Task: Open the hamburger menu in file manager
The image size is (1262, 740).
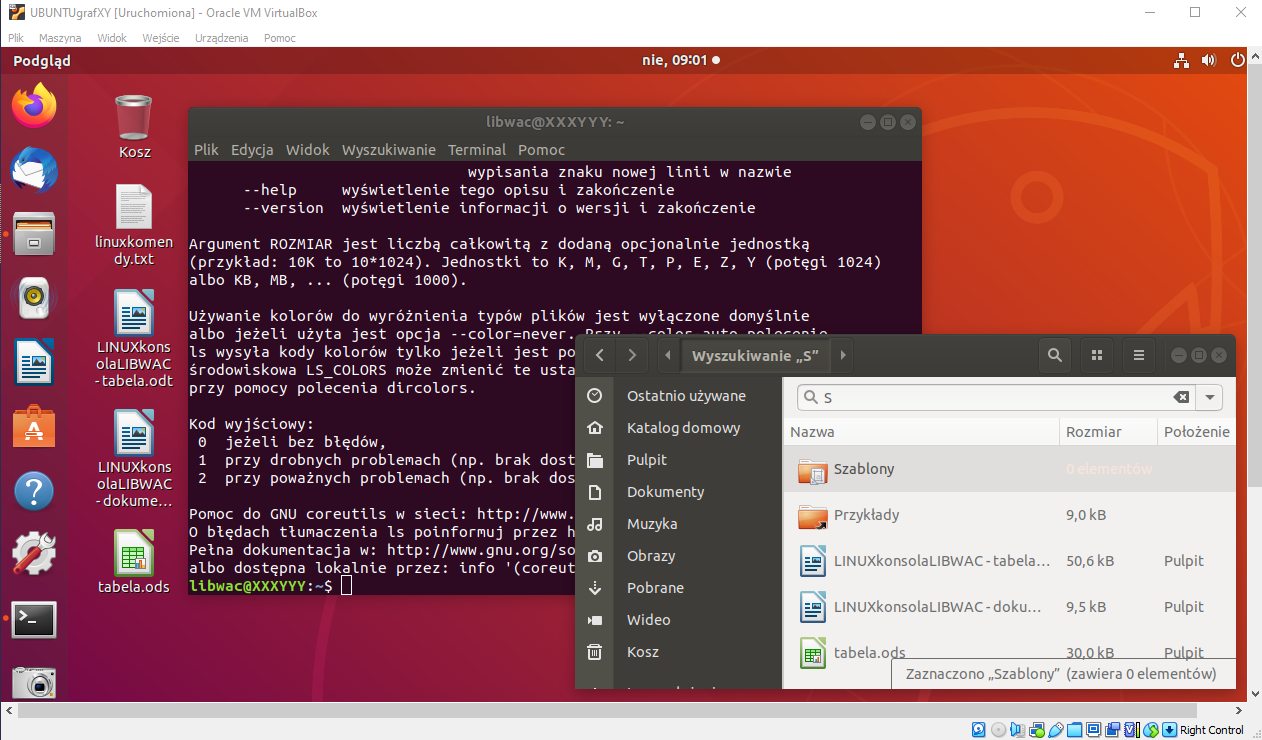Action: tap(1138, 355)
